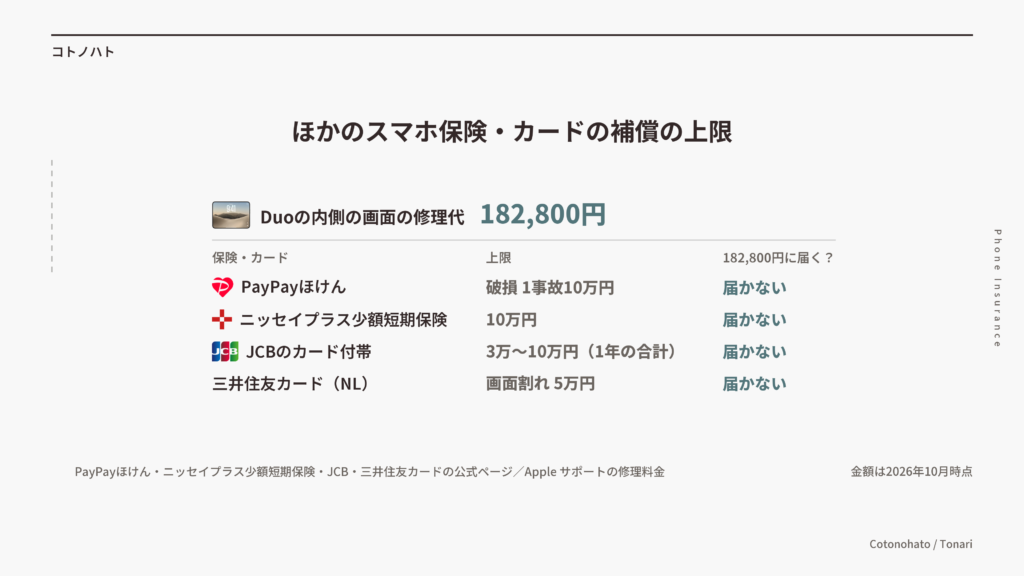The height and width of the screenshot is (576, 1024).
Task: Select the コトノハト header label
Action: click(83, 52)
